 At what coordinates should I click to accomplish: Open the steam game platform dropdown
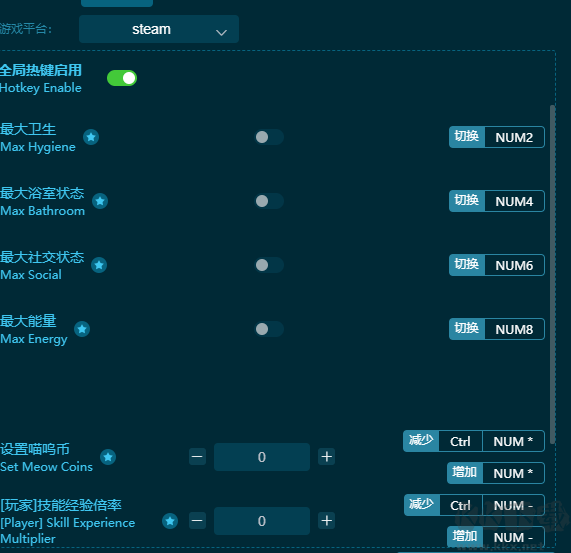[x=159, y=29]
